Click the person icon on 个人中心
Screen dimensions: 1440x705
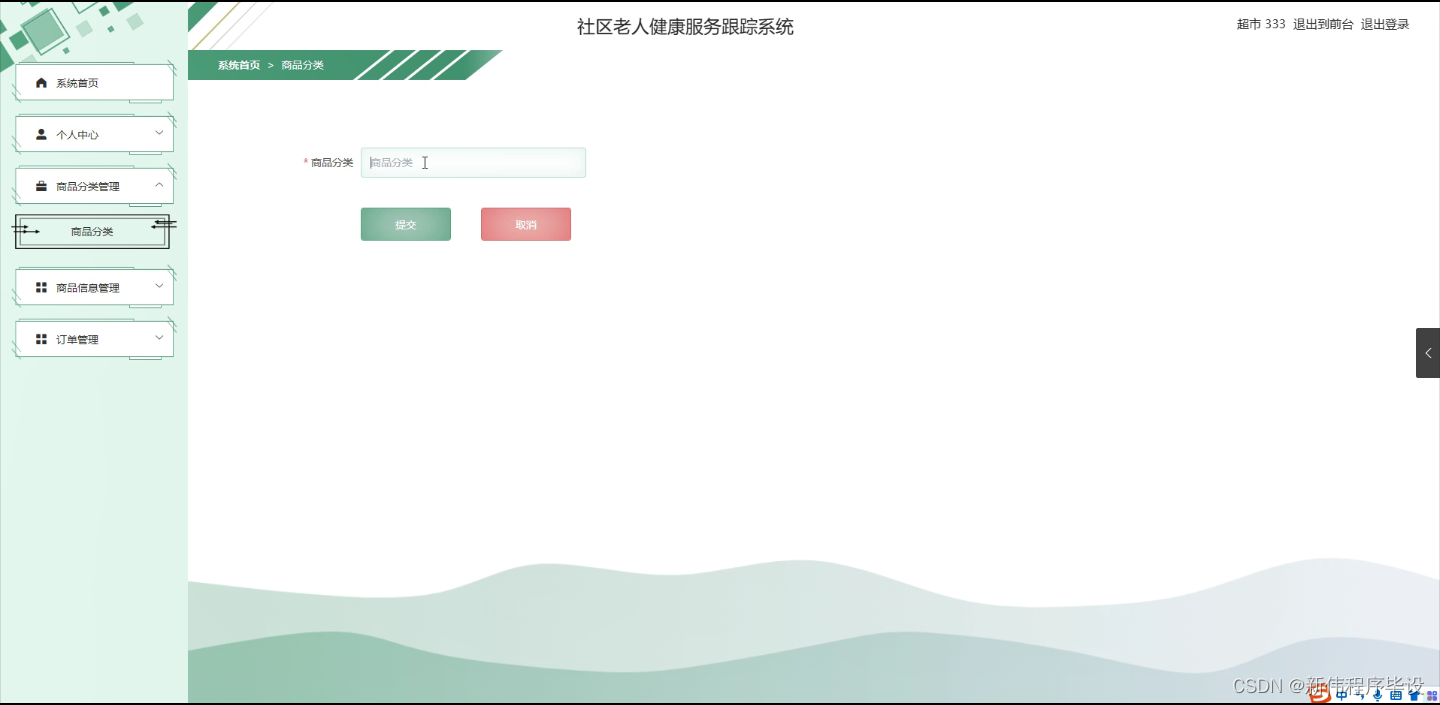pos(41,133)
